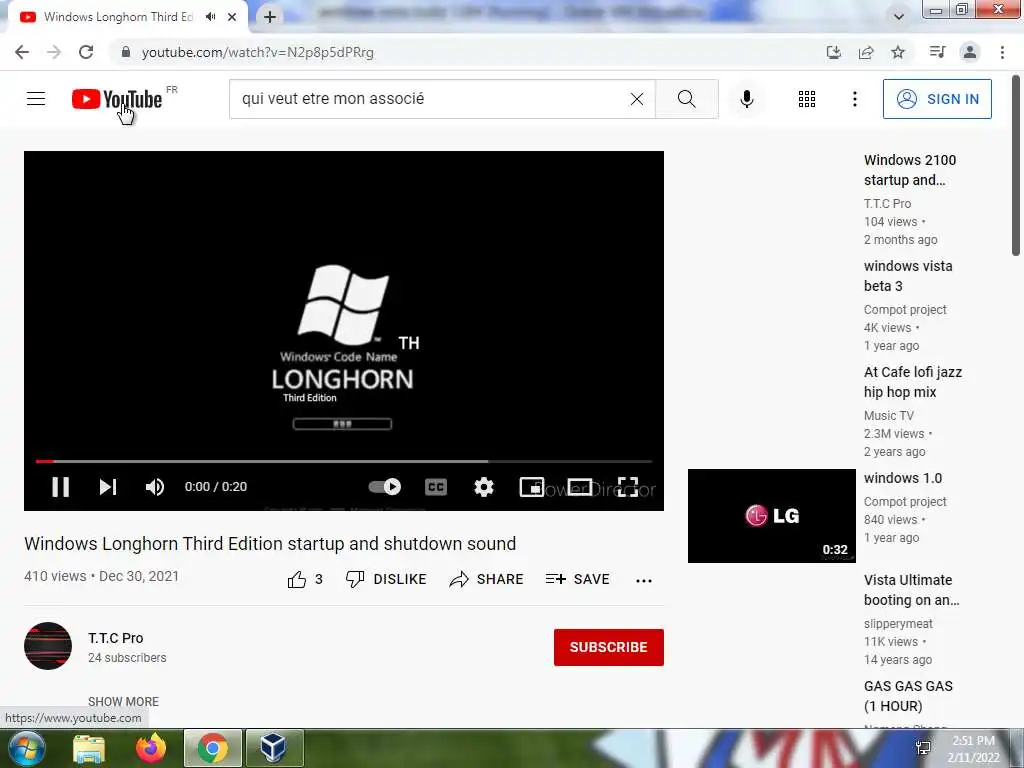Go to YouTube home via logo
The width and height of the screenshot is (1024, 768).
(117, 99)
